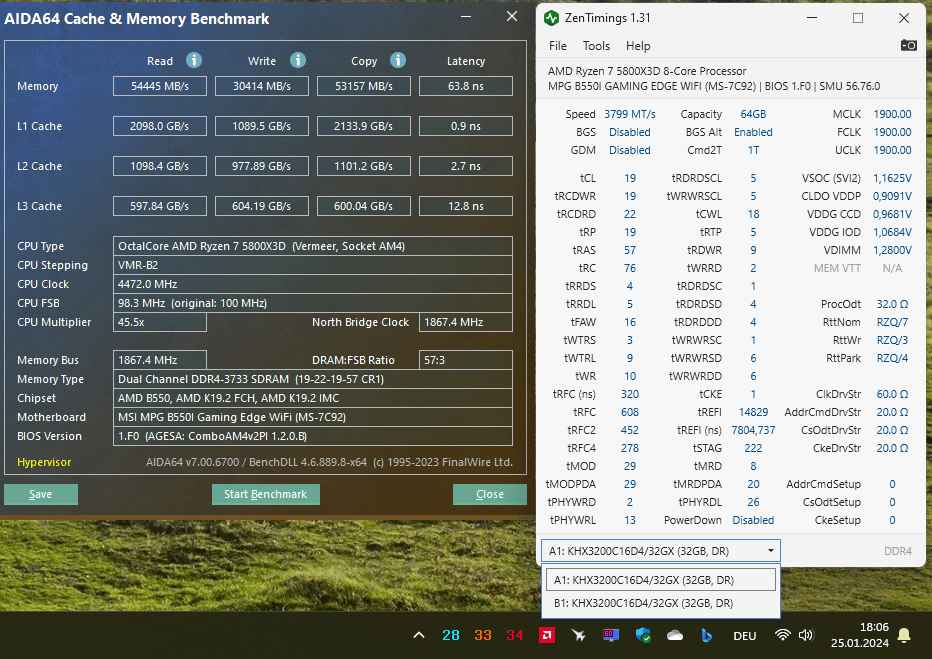Click the VDIMM value 1,2800V
This screenshot has height=659, width=932.
(x=892, y=250)
